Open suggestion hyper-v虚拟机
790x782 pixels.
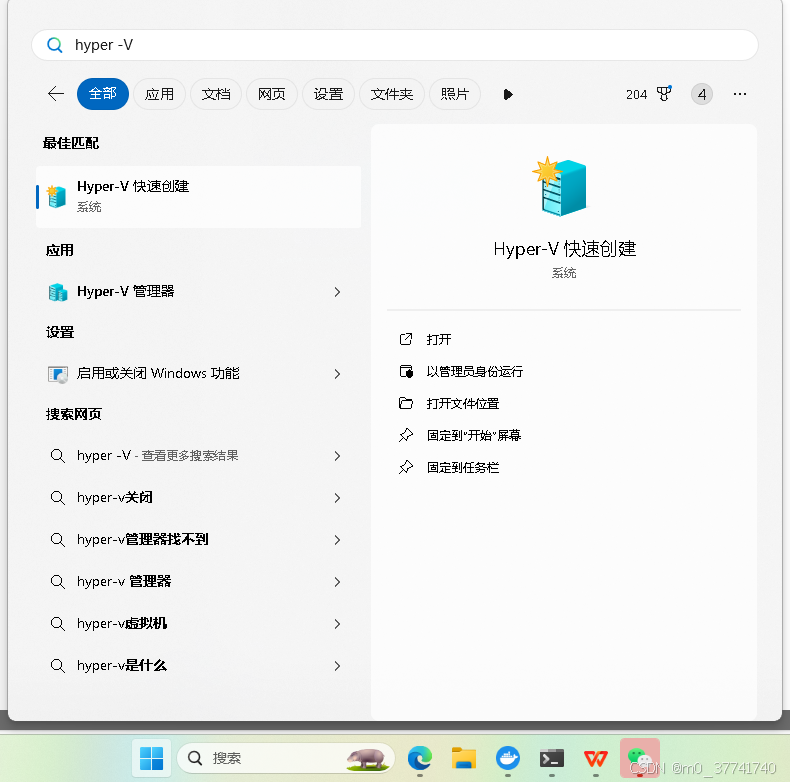coord(199,624)
